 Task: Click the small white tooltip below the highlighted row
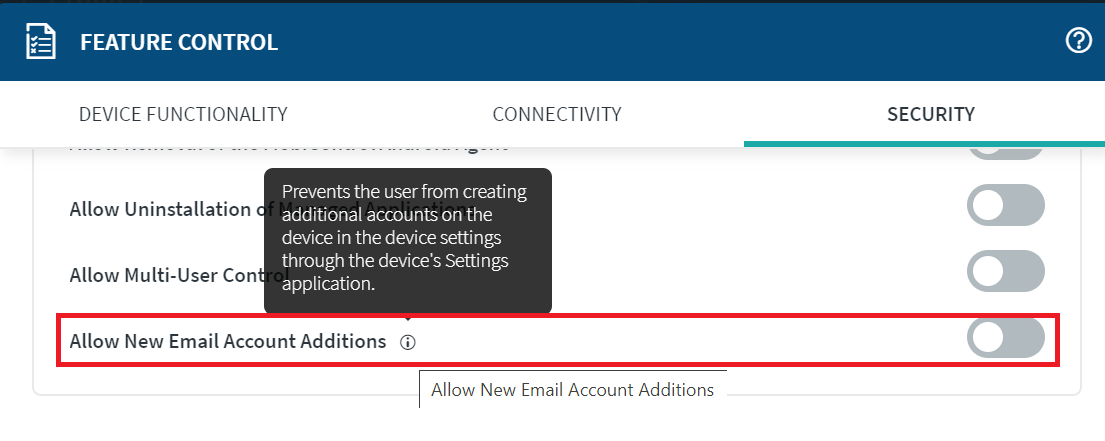[x=572, y=390]
